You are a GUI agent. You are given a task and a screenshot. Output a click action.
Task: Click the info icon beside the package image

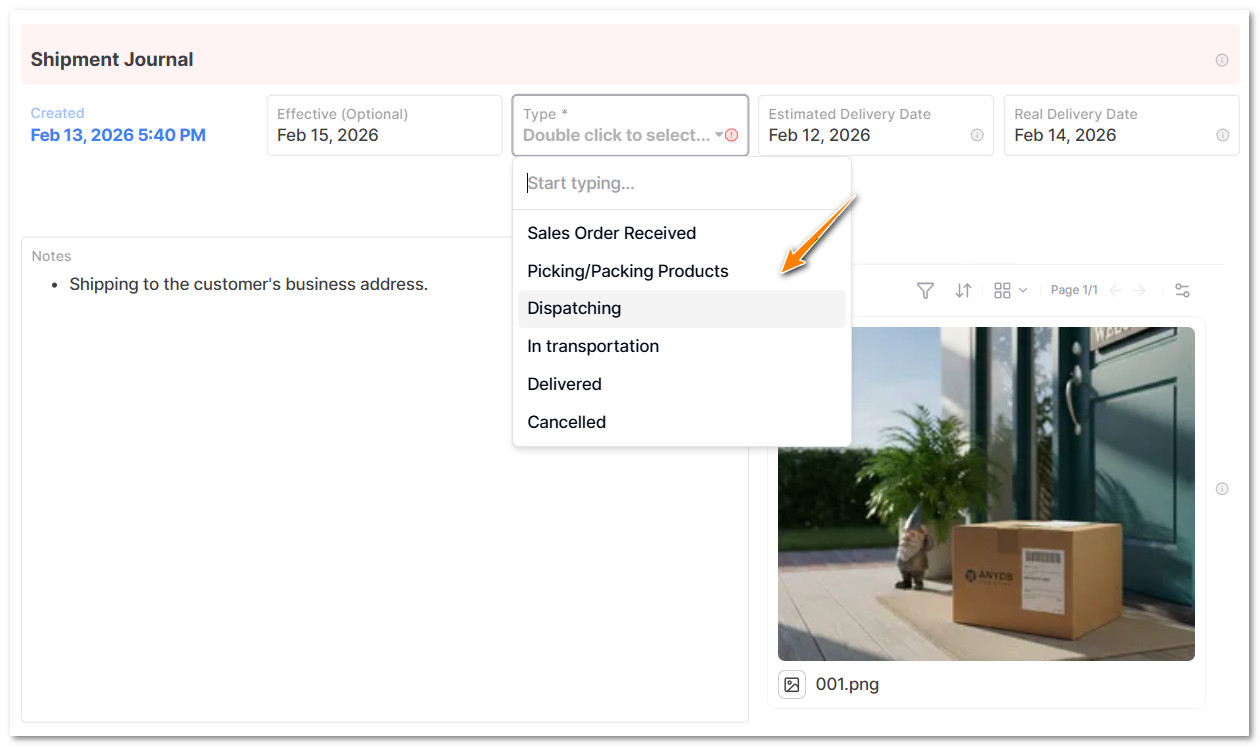1222,488
